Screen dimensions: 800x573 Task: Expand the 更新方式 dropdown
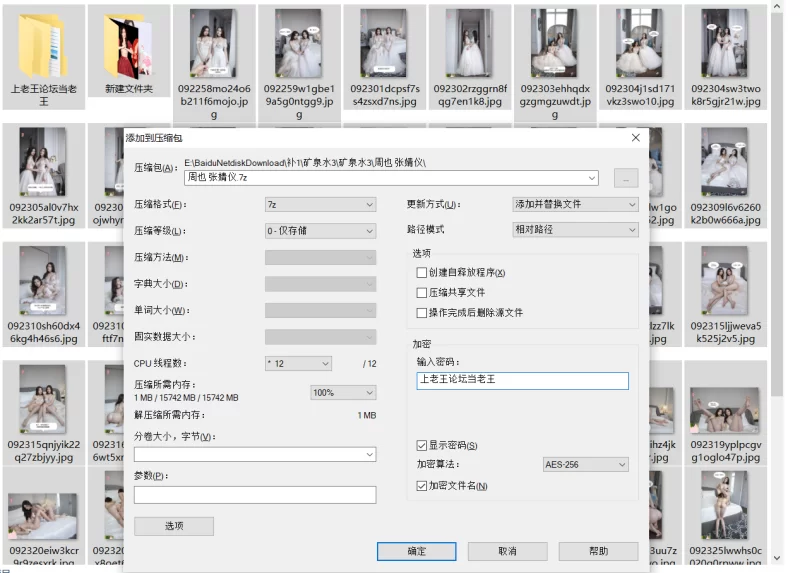(x=574, y=205)
